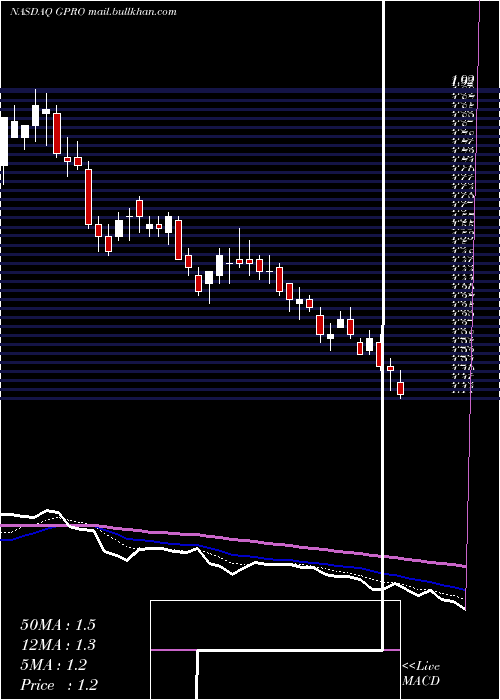Click the NASDAQ GPRO mail.bullkhan.com title text
This screenshot has height=700, width=500.
coord(93,12)
